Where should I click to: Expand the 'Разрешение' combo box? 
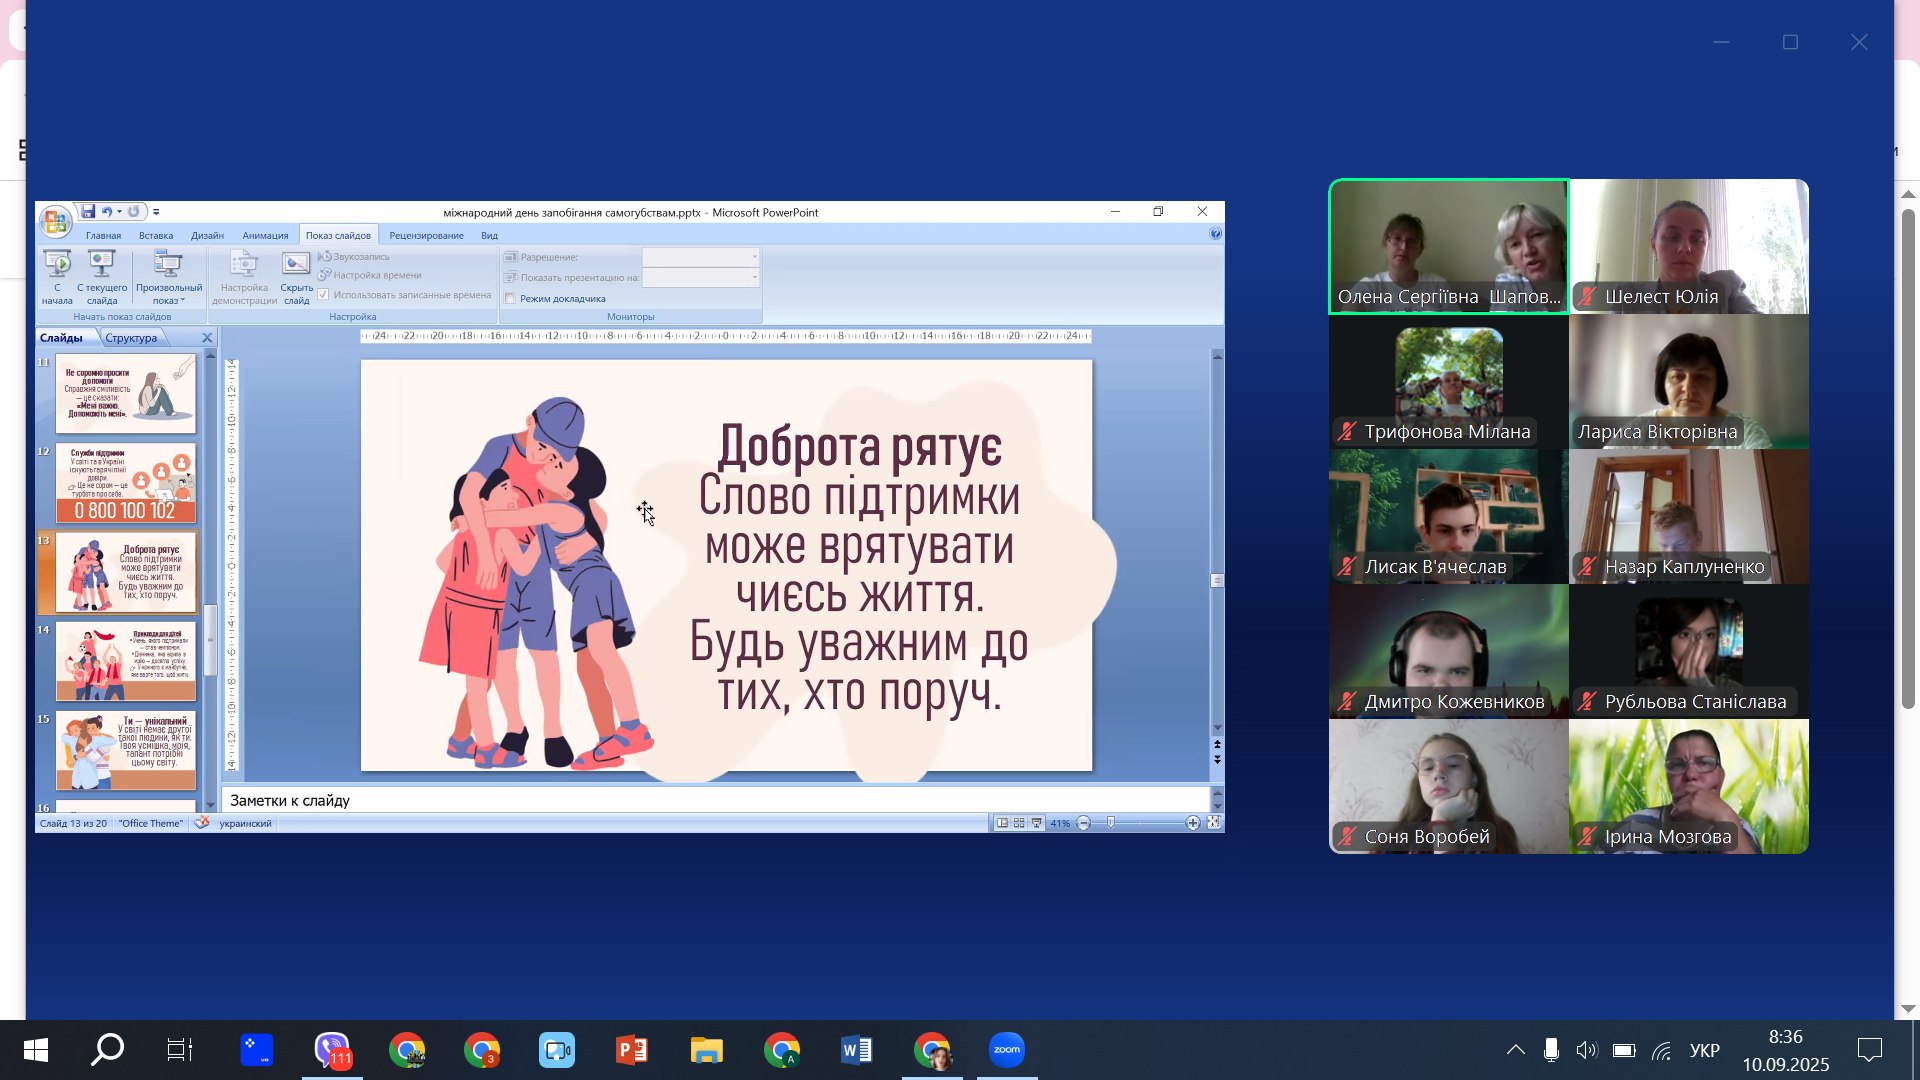tap(754, 257)
